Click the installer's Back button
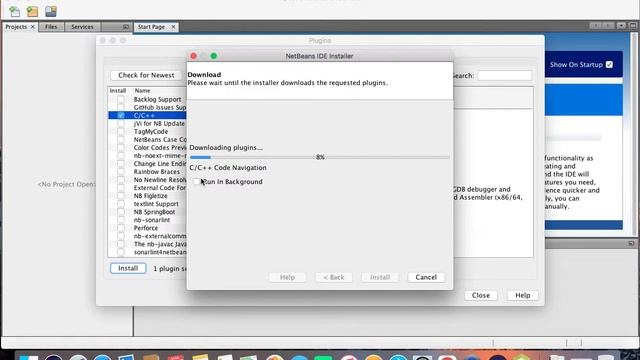This screenshot has width=640, height=360. [x=334, y=277]
